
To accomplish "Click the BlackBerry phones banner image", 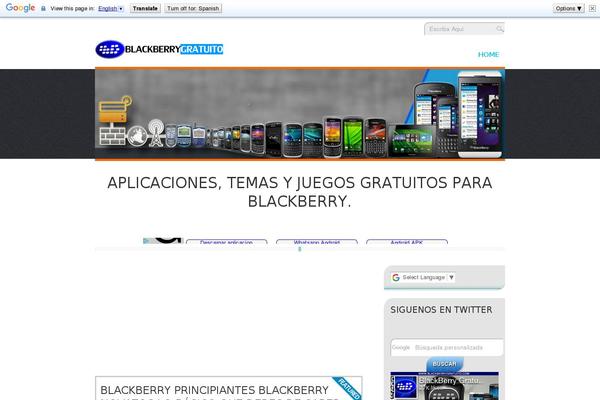I will [300, 114].
